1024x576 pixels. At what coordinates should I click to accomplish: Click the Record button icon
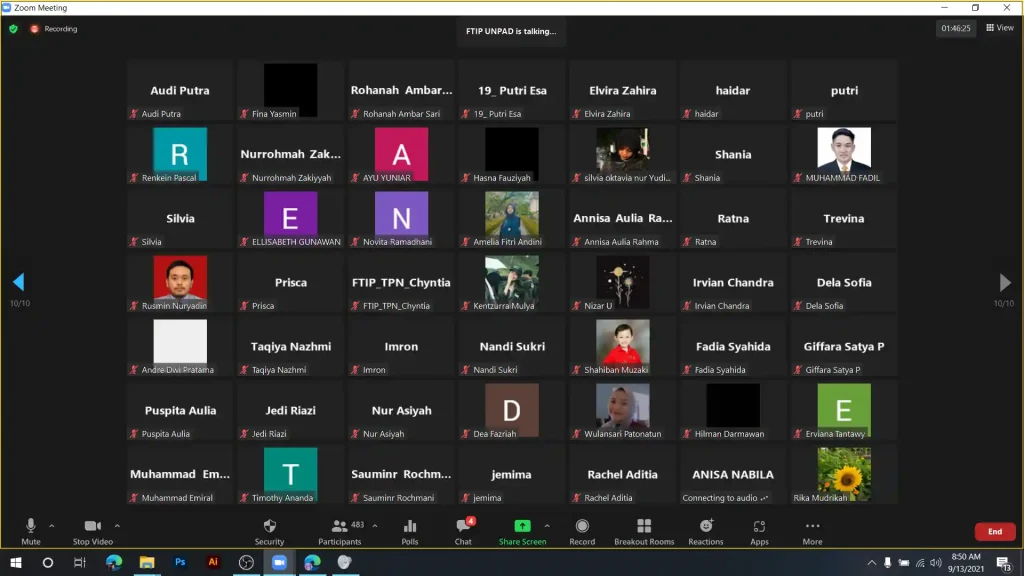(582, 526)
